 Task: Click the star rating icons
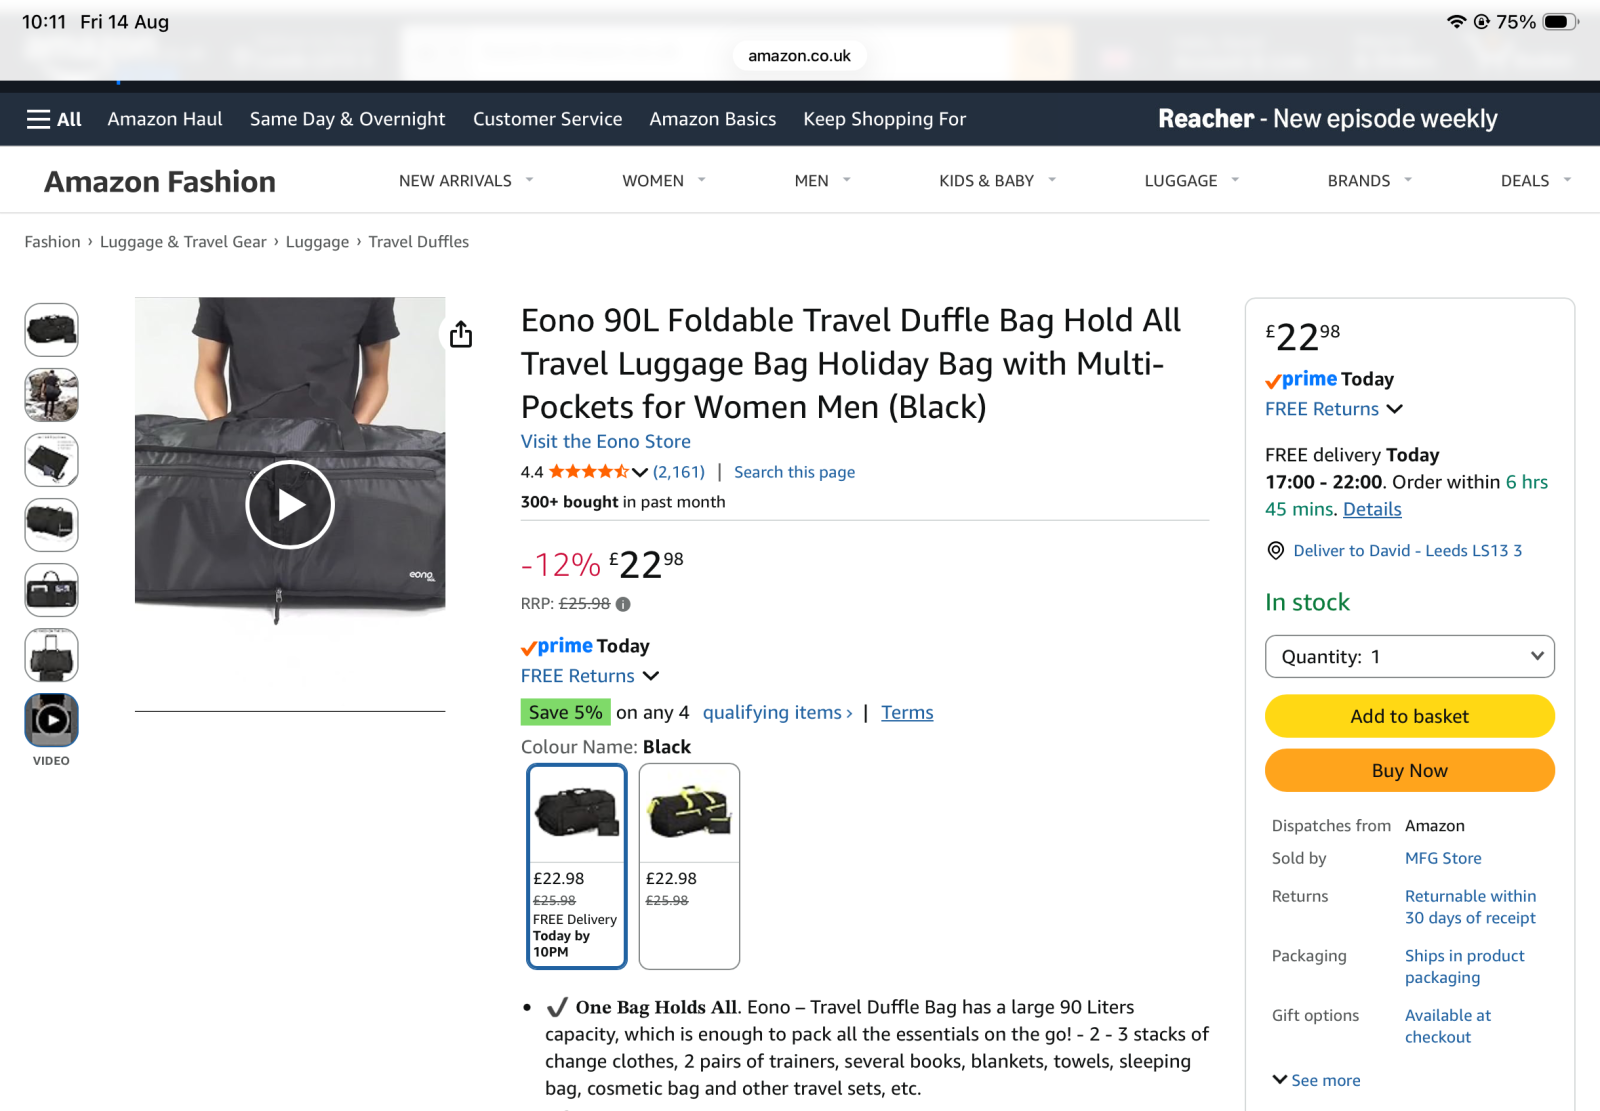pyautogui.click(x=589, y=472)
